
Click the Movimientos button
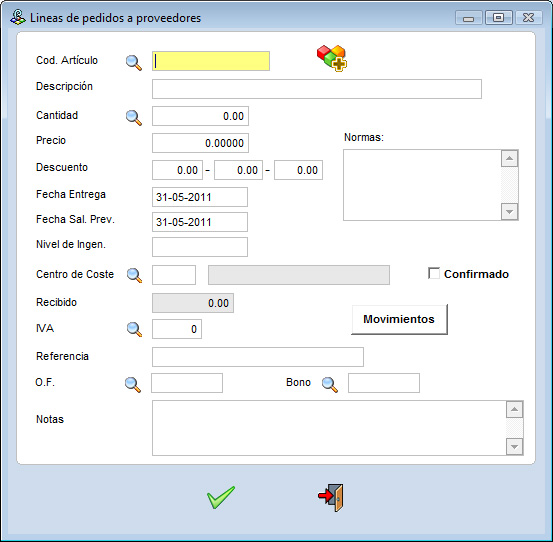[399, 319]
